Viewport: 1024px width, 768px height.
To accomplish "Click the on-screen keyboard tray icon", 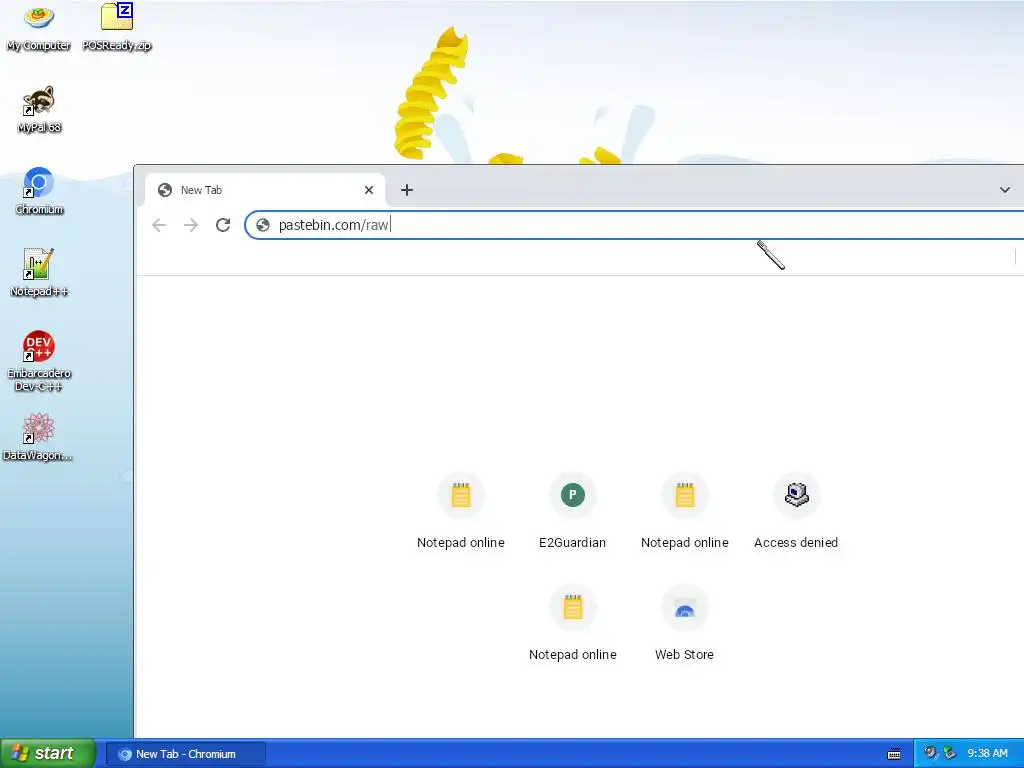I will 894,754.
